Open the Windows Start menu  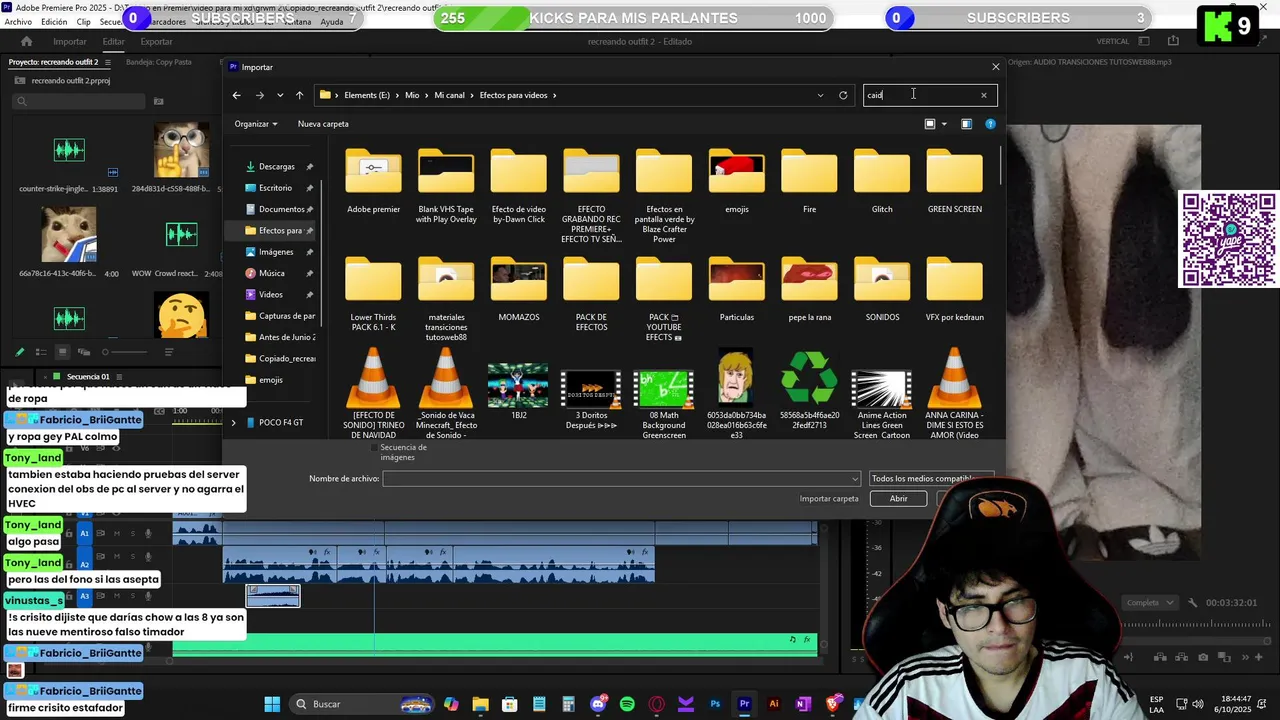click(x=272, y=704)
